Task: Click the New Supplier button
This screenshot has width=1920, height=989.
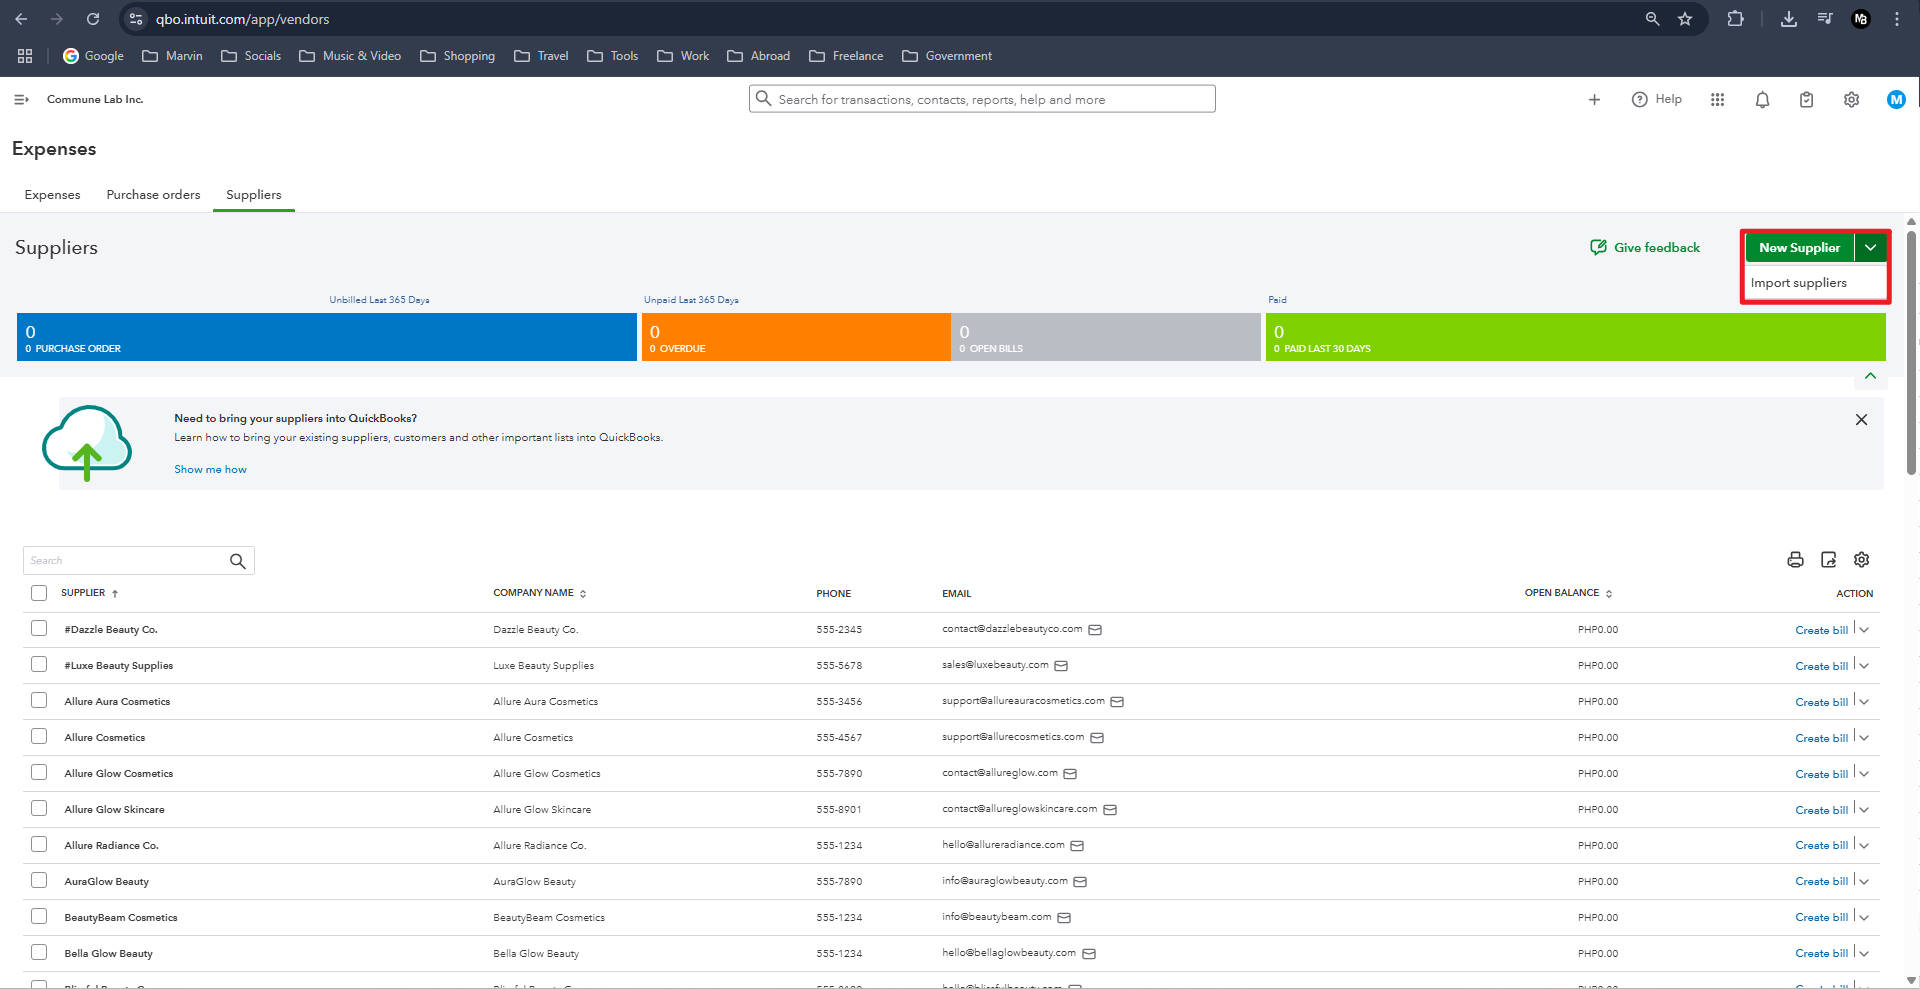Action: pyautogui.click(x=1799, y=248)
